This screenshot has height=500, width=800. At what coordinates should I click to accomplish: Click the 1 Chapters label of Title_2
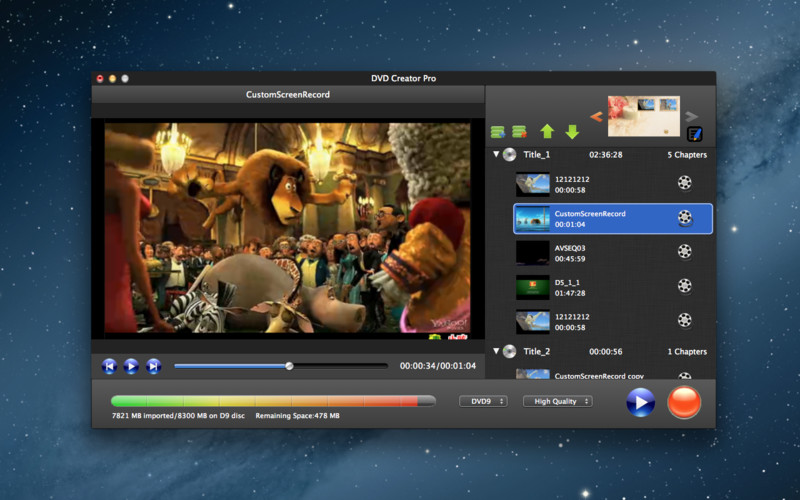(687, 352)
